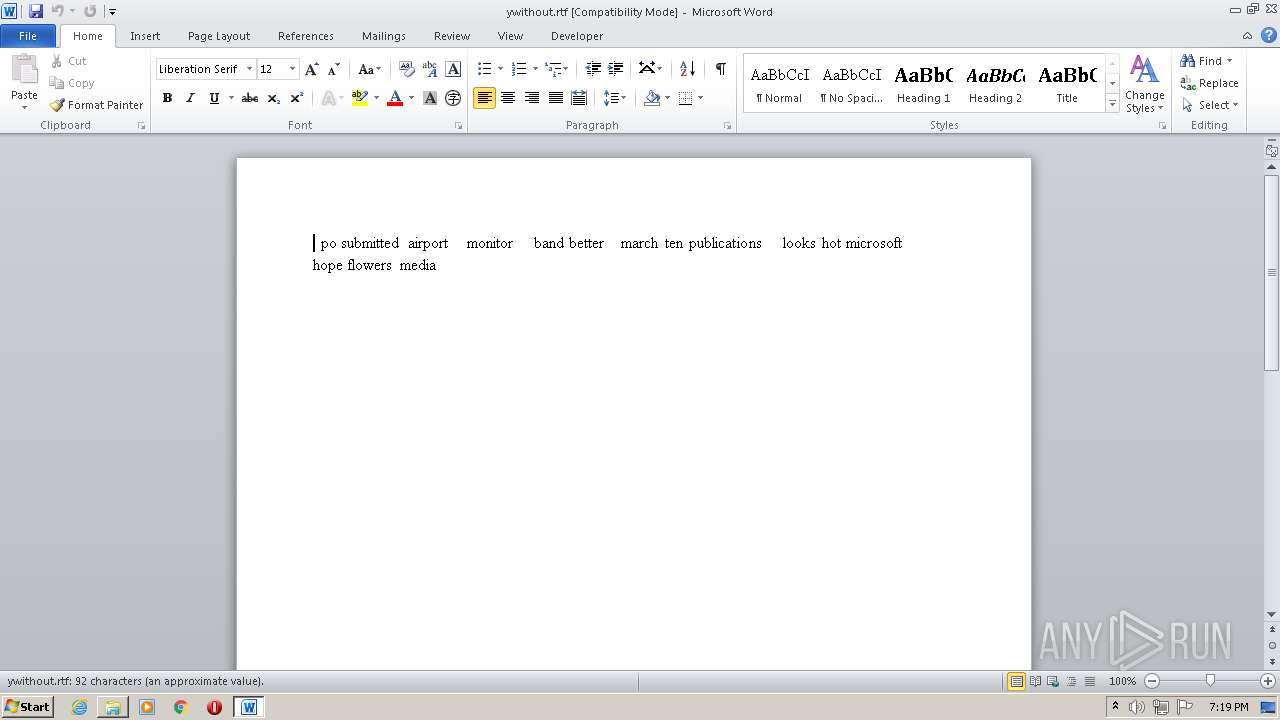Viewport: 1280px width, 720px height.
Task: Click the Character Border icon
Action: point(453,69)
